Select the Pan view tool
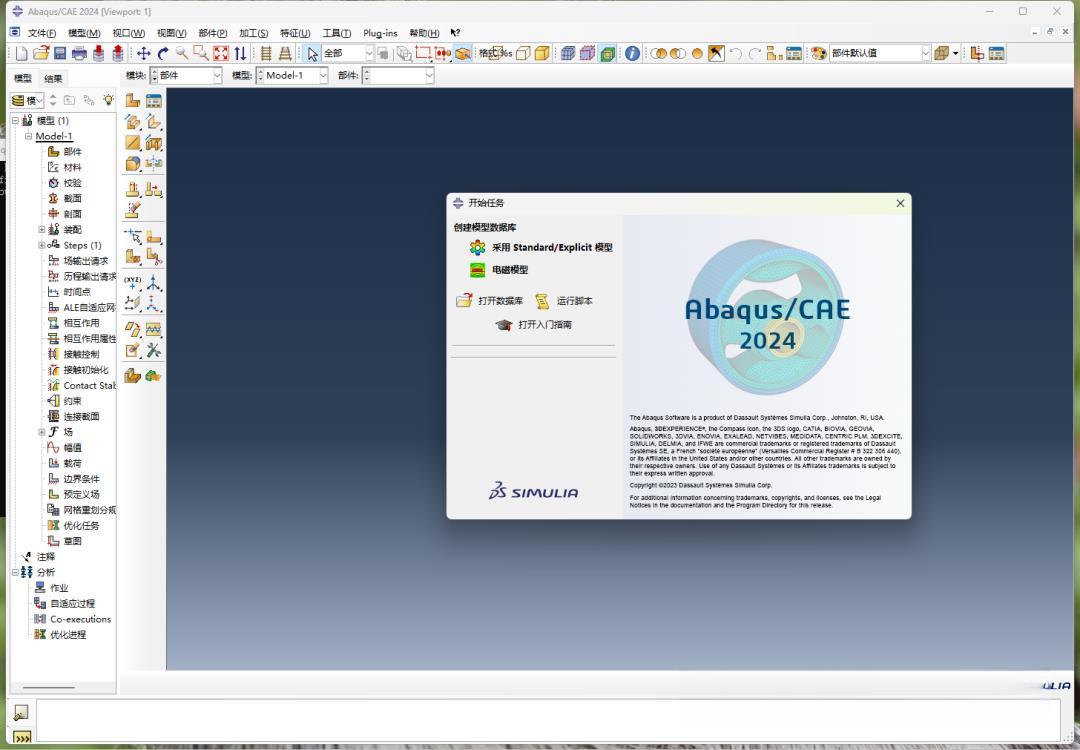The width and height of the screenshot is (1080, 750). [x=143, y=53]
